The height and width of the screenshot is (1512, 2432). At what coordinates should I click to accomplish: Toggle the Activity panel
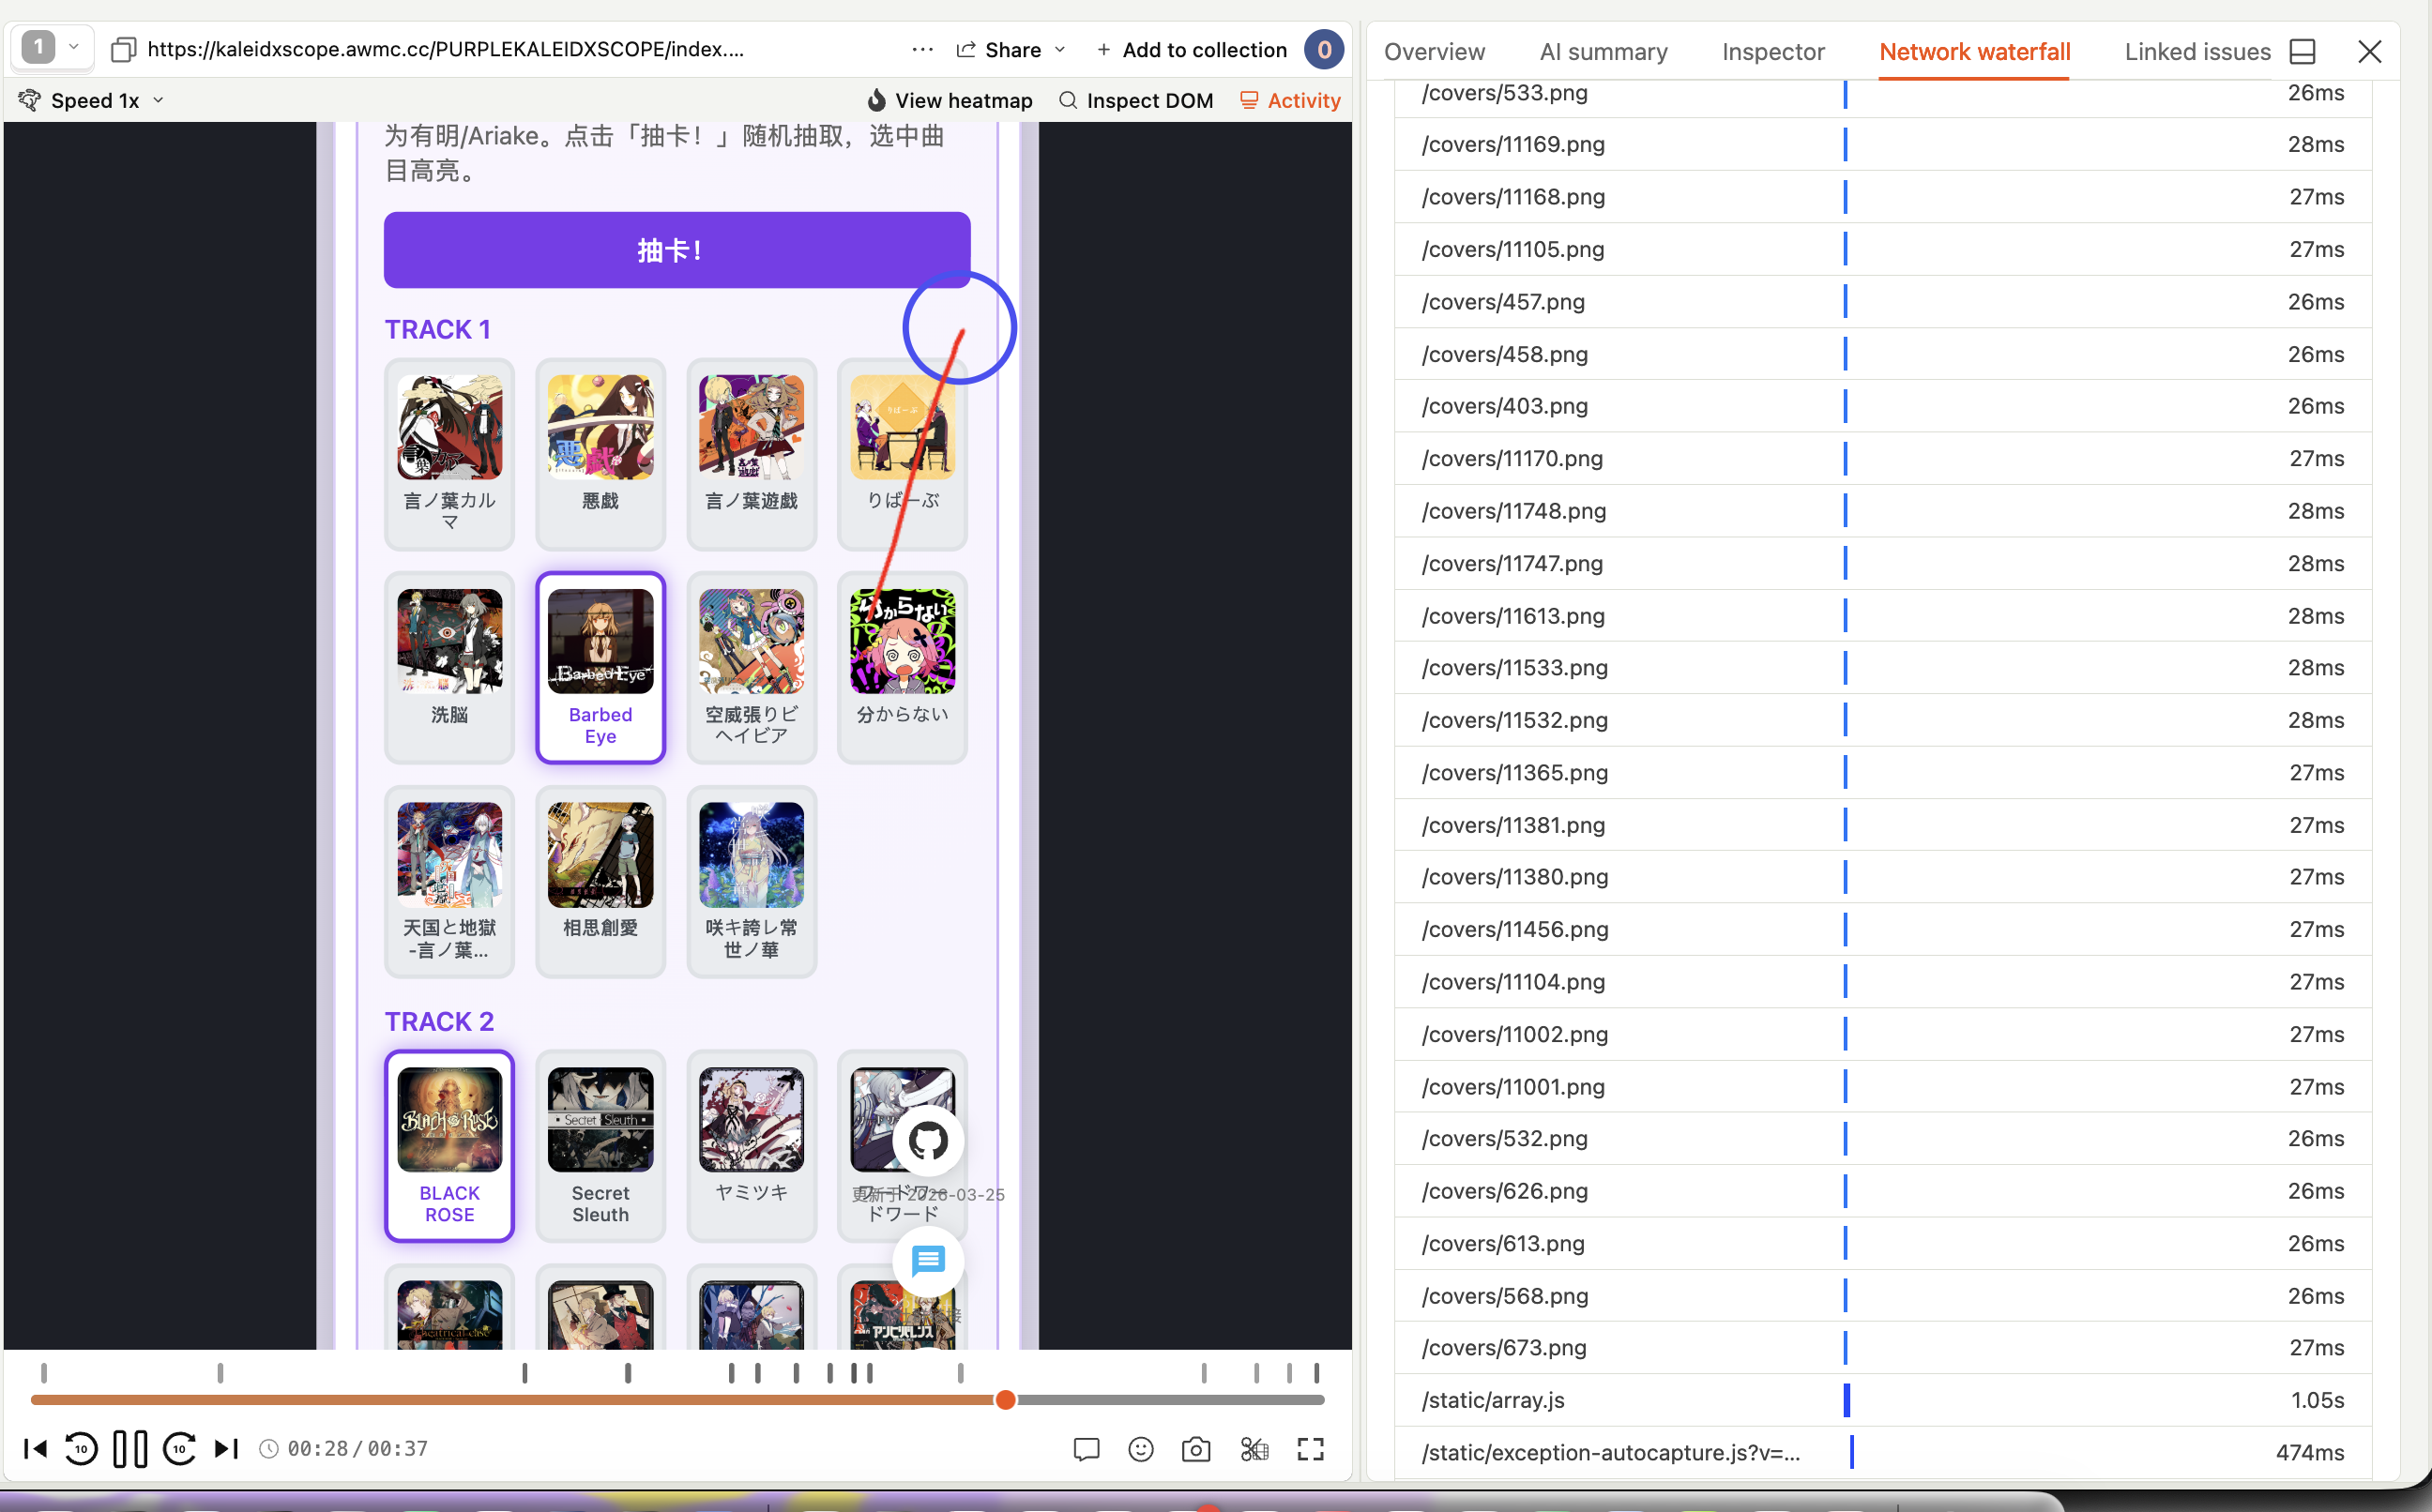1290,100
